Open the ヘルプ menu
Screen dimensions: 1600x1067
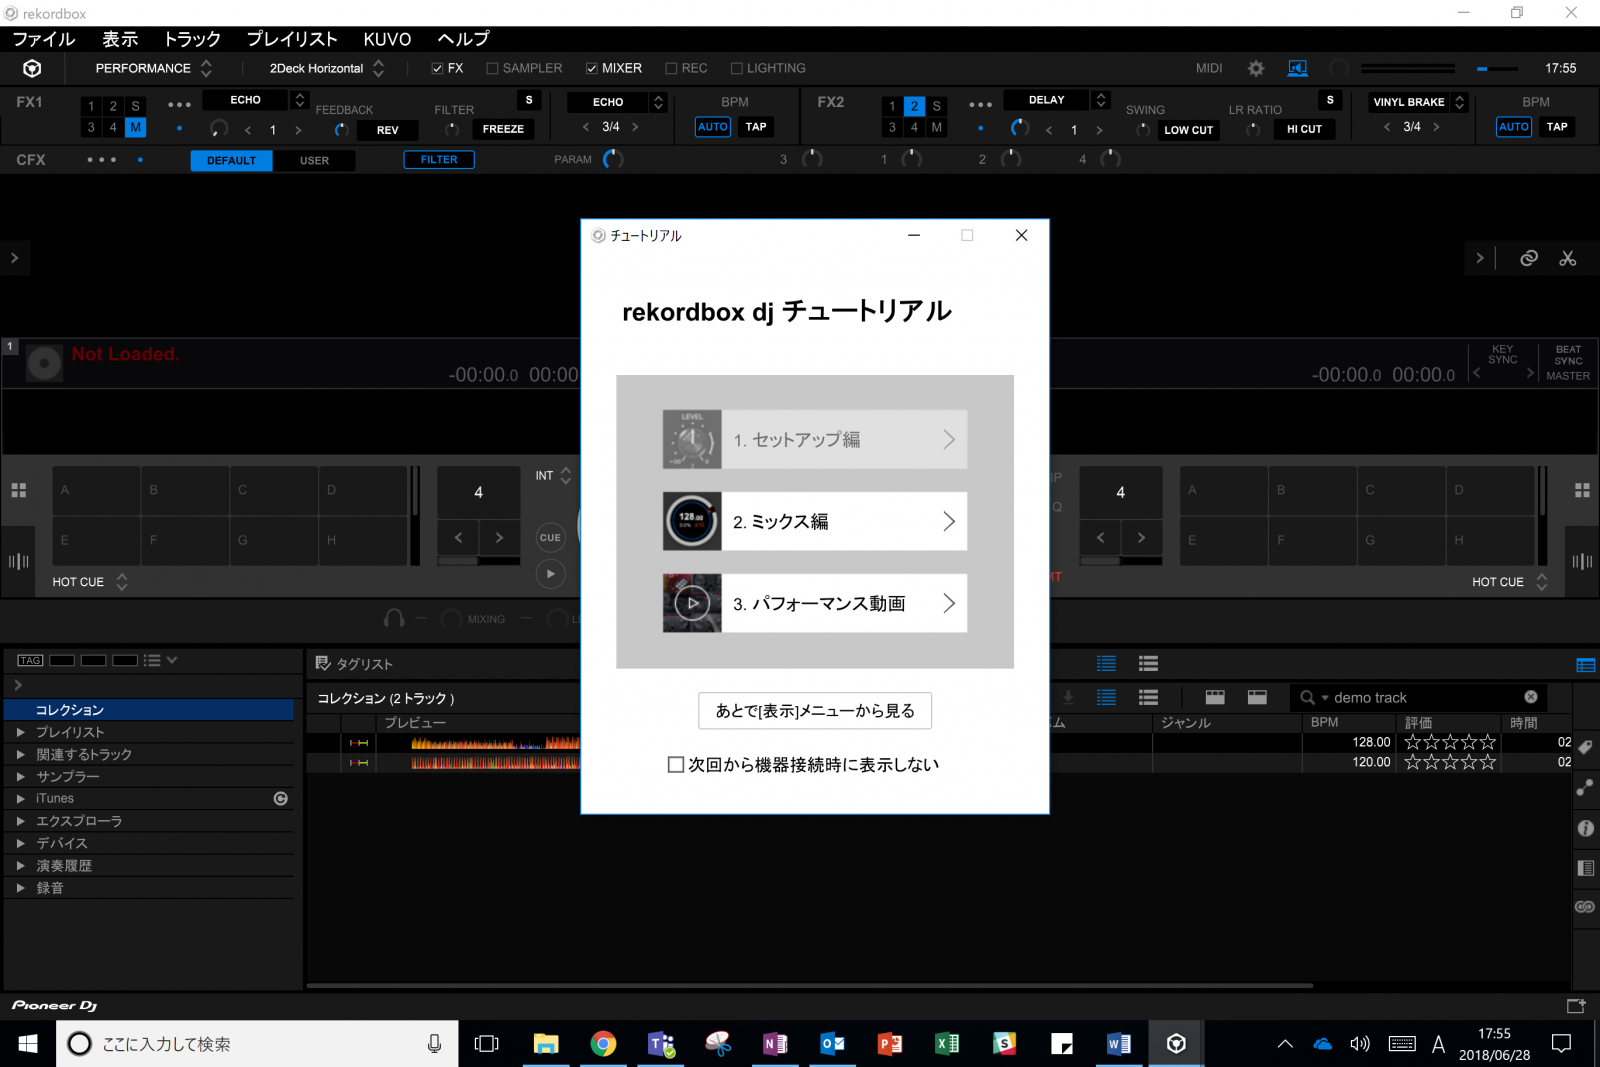click(463, 39)
